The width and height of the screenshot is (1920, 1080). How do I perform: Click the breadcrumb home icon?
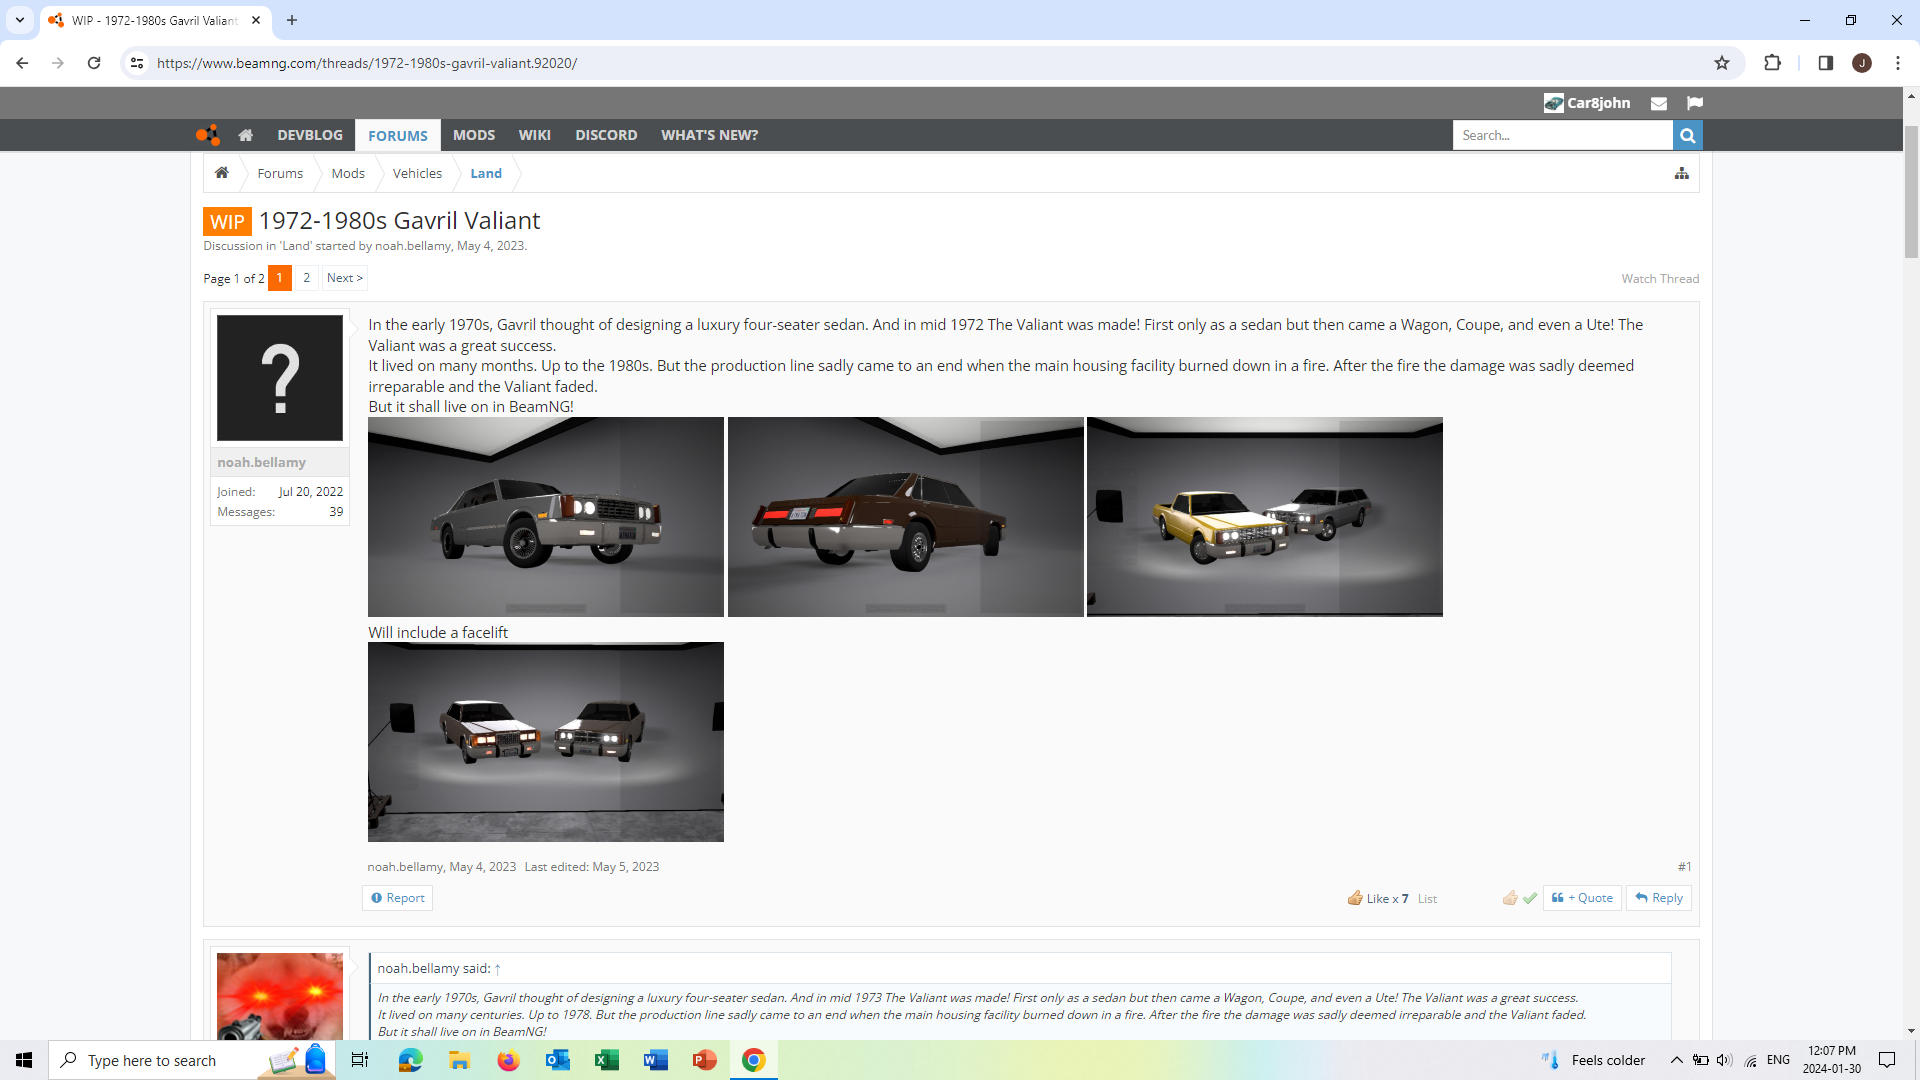(222, 173)
